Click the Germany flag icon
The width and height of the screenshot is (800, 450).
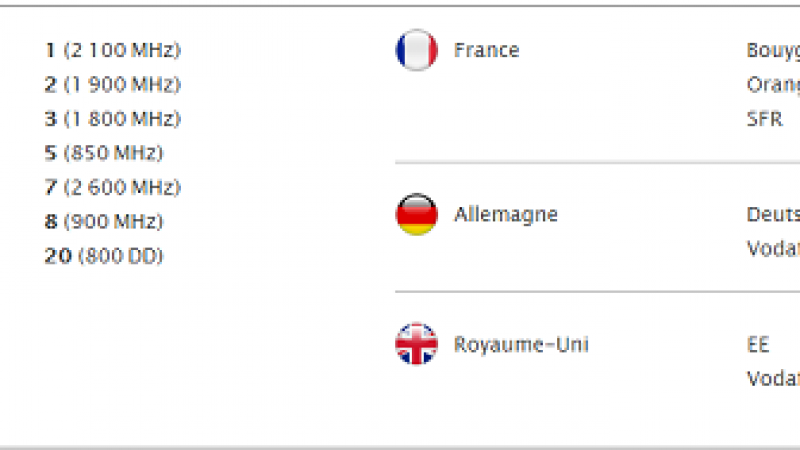[x=416, y=215]
